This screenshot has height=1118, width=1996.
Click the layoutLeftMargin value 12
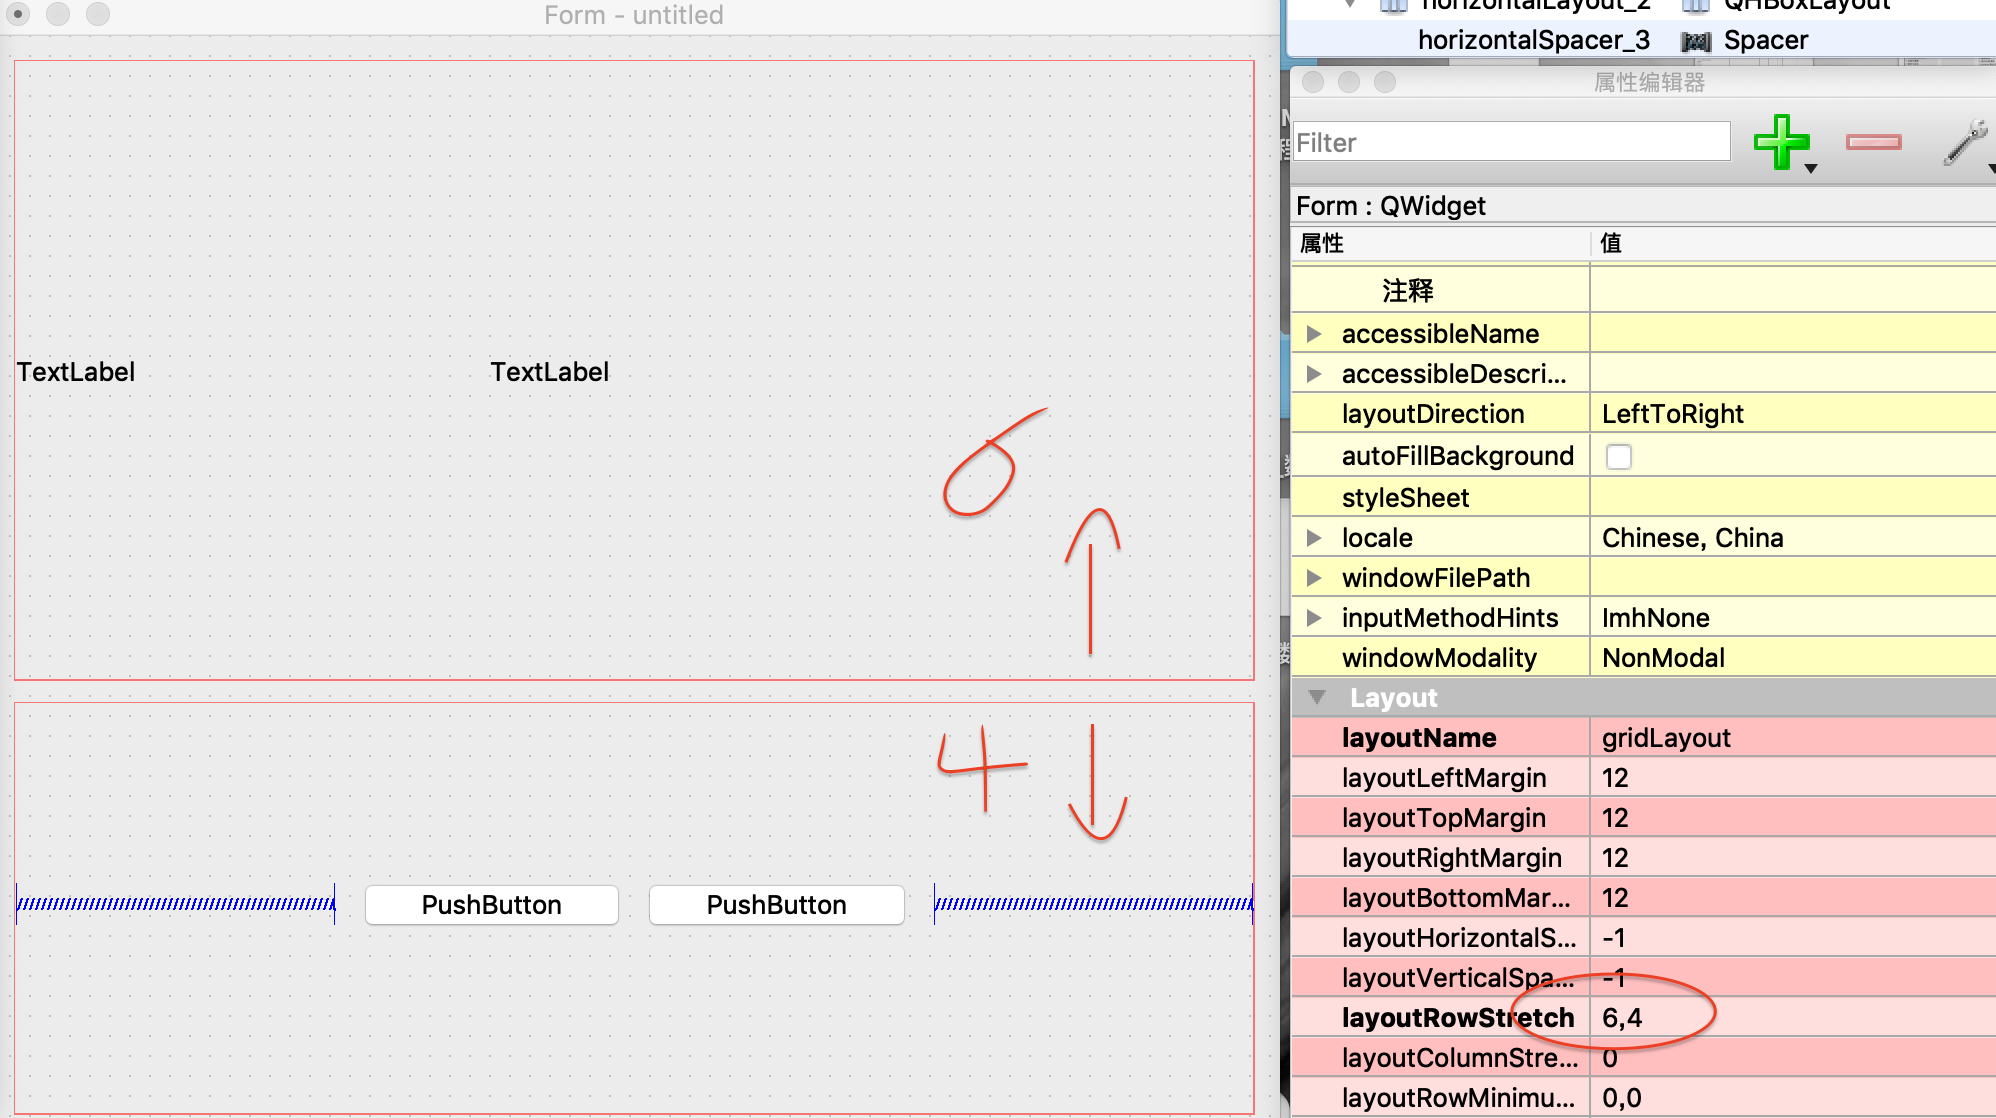pos(1615,778)
